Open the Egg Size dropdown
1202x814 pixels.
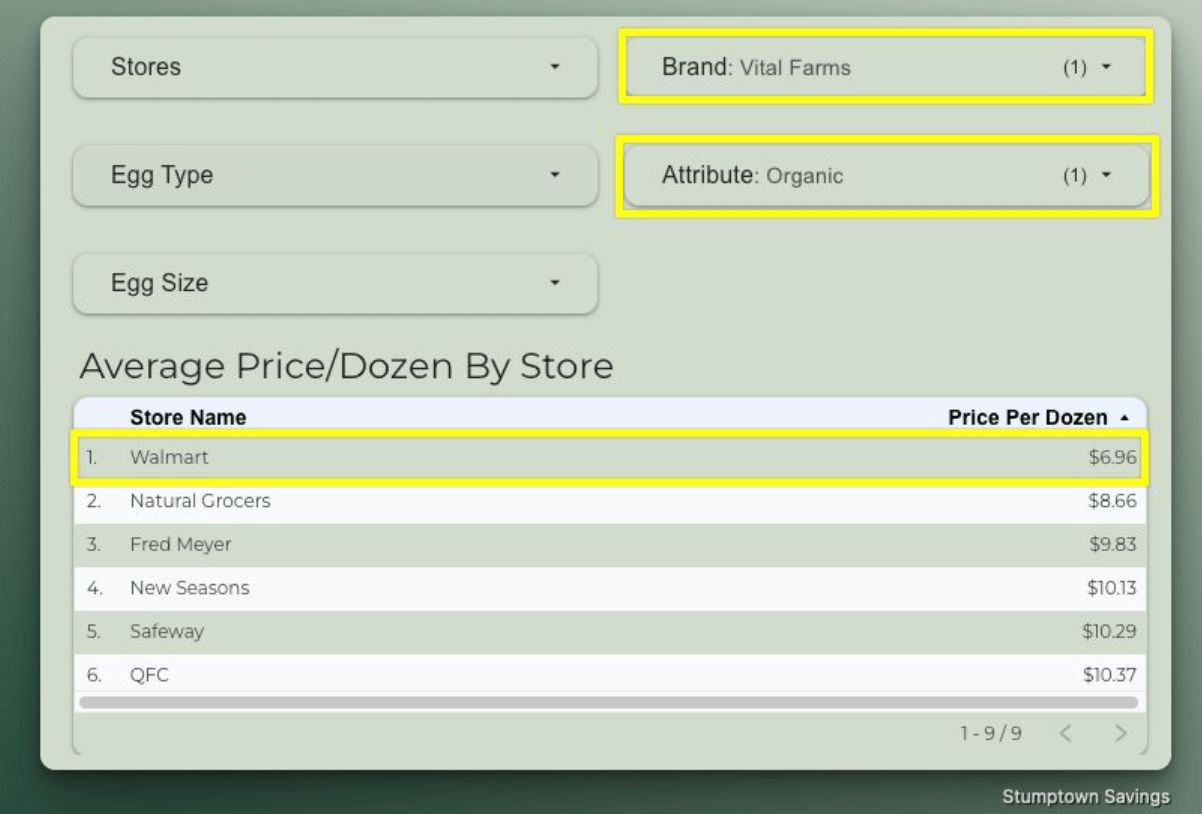point(335,283)
